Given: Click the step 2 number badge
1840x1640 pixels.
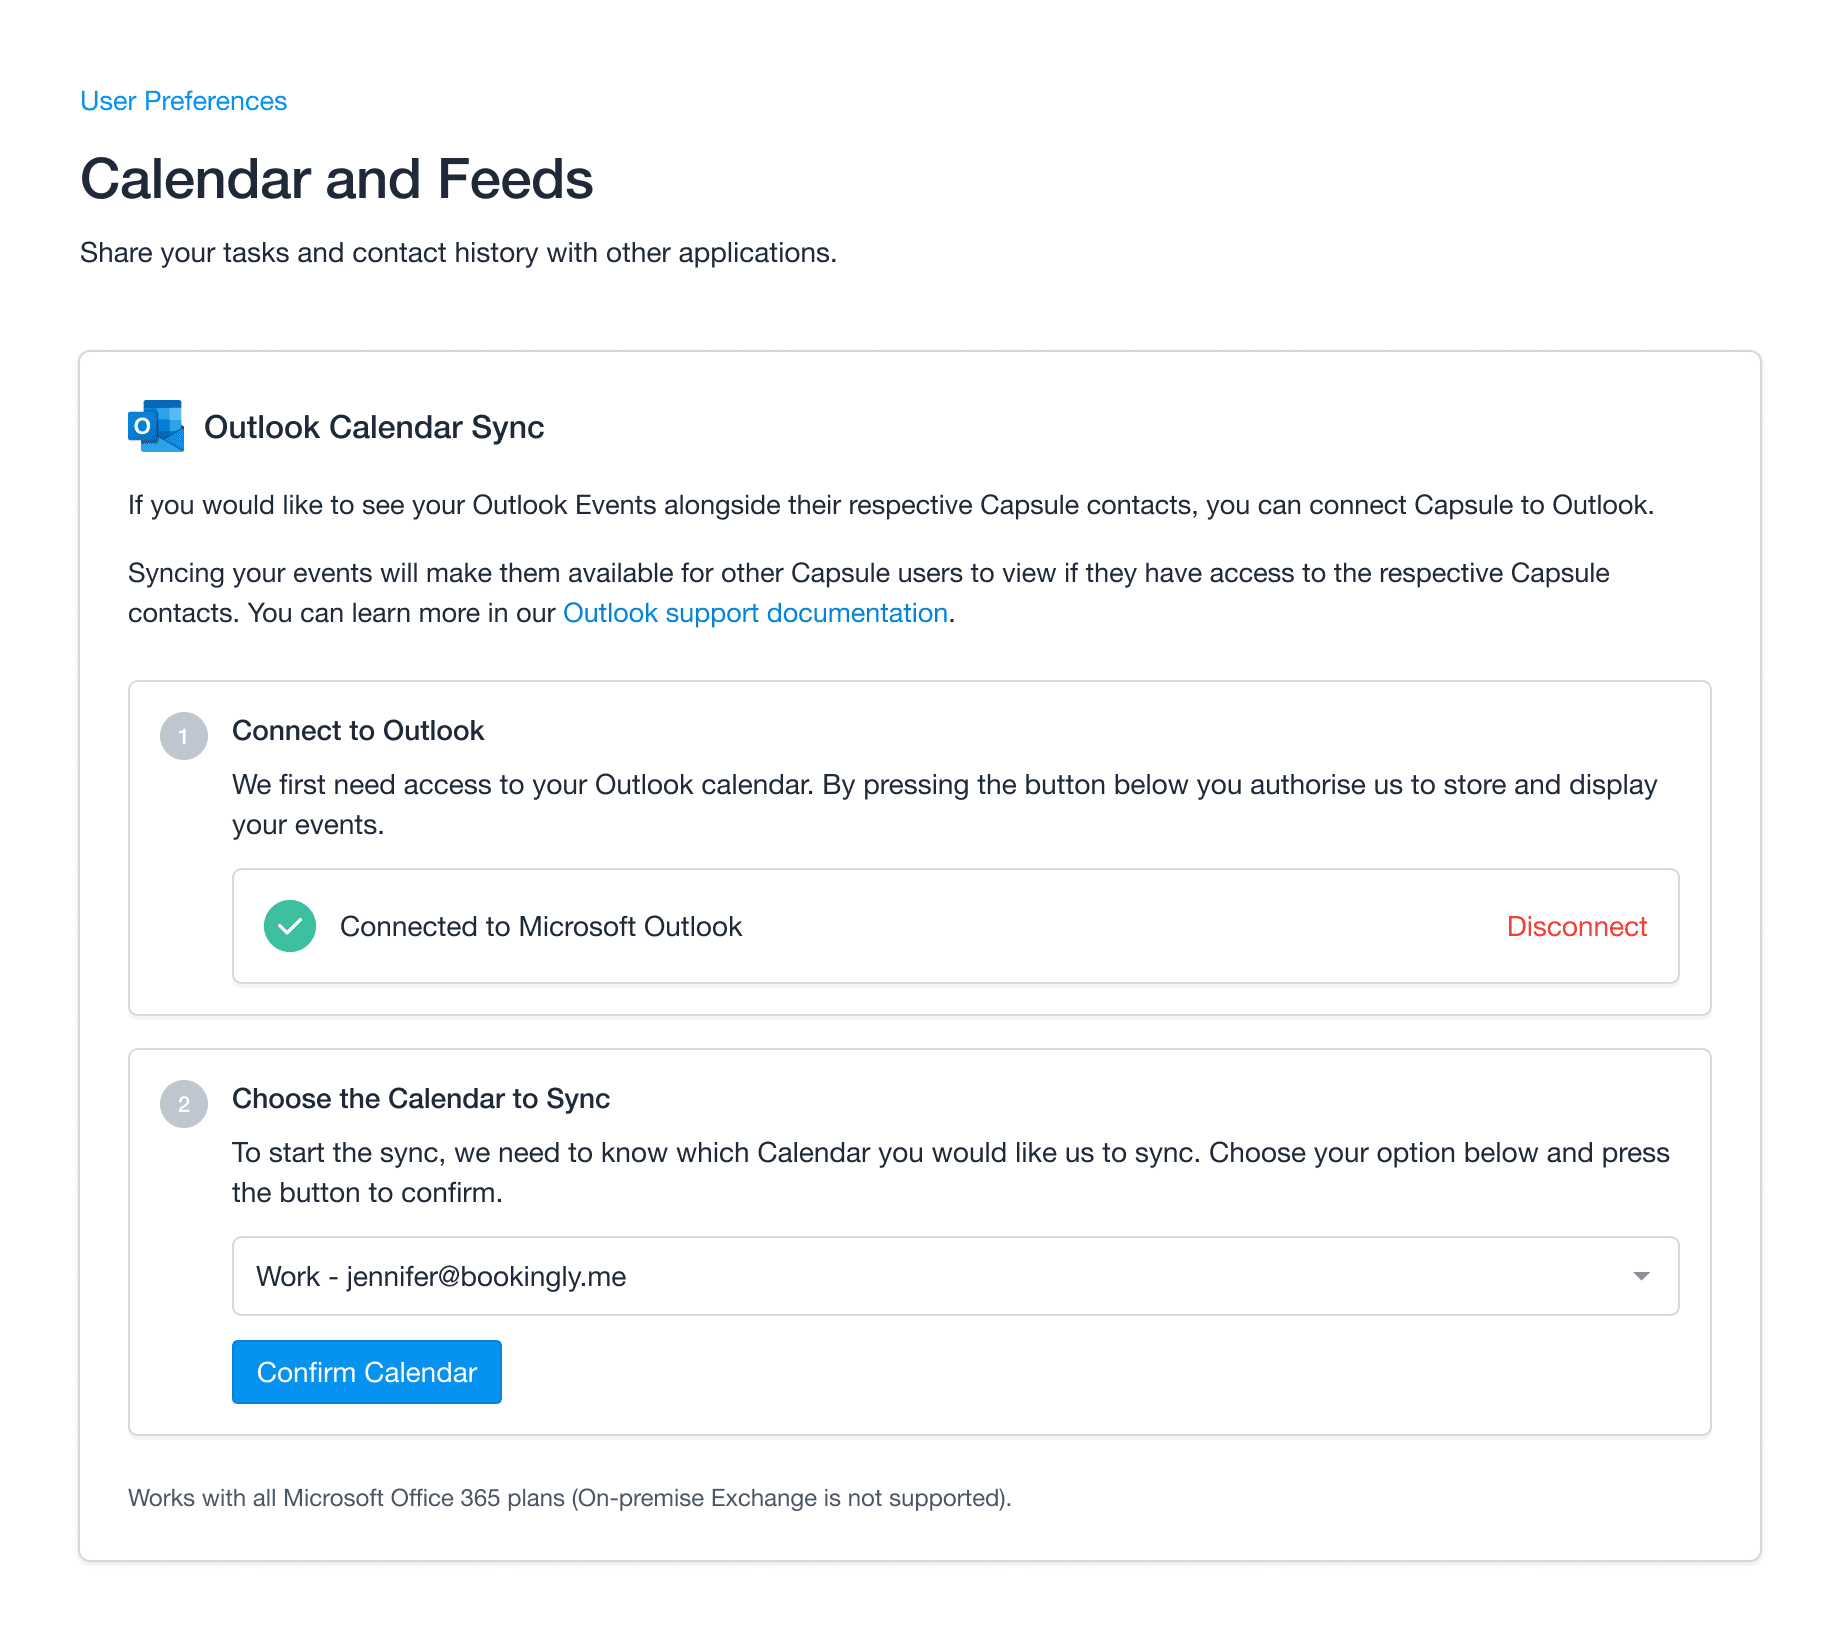Looking at the screenshot, I should (184, 1104).
